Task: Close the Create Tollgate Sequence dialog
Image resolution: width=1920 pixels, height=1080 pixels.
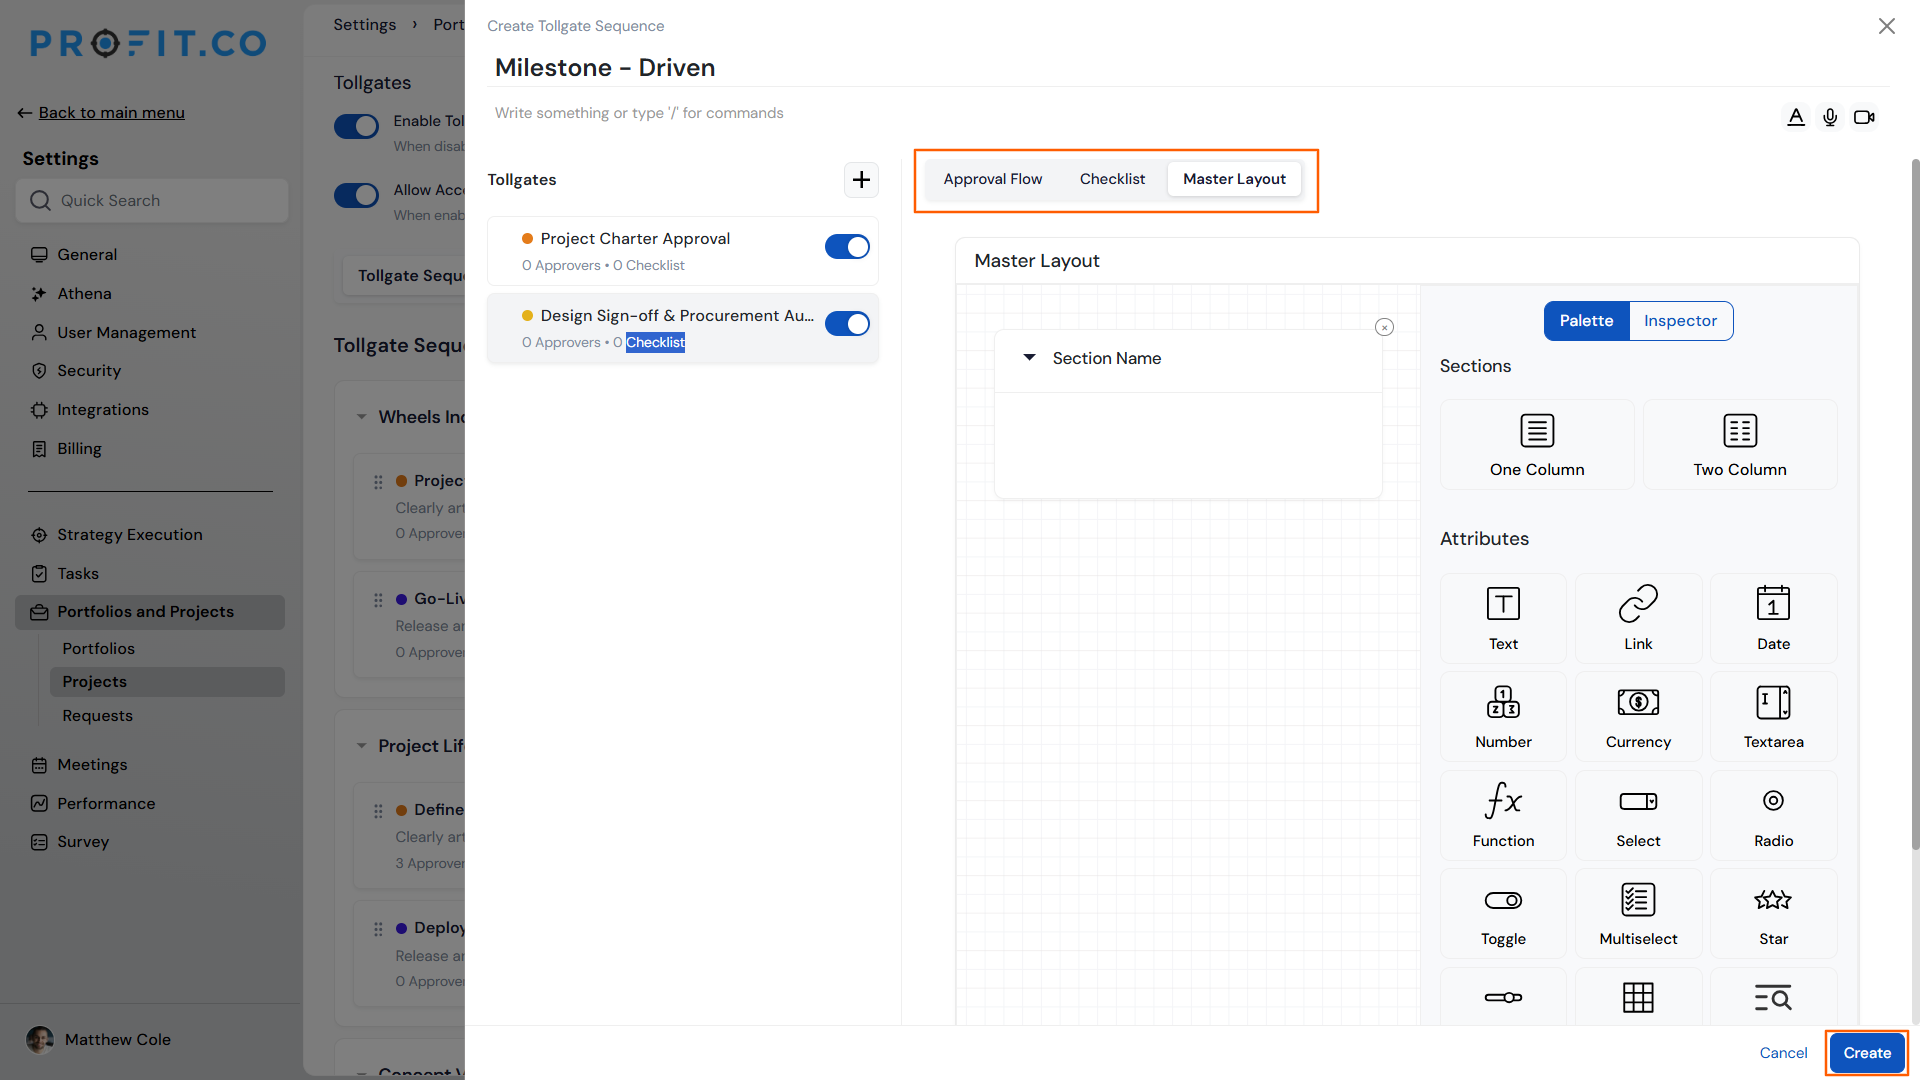Action: (1886, 26)
